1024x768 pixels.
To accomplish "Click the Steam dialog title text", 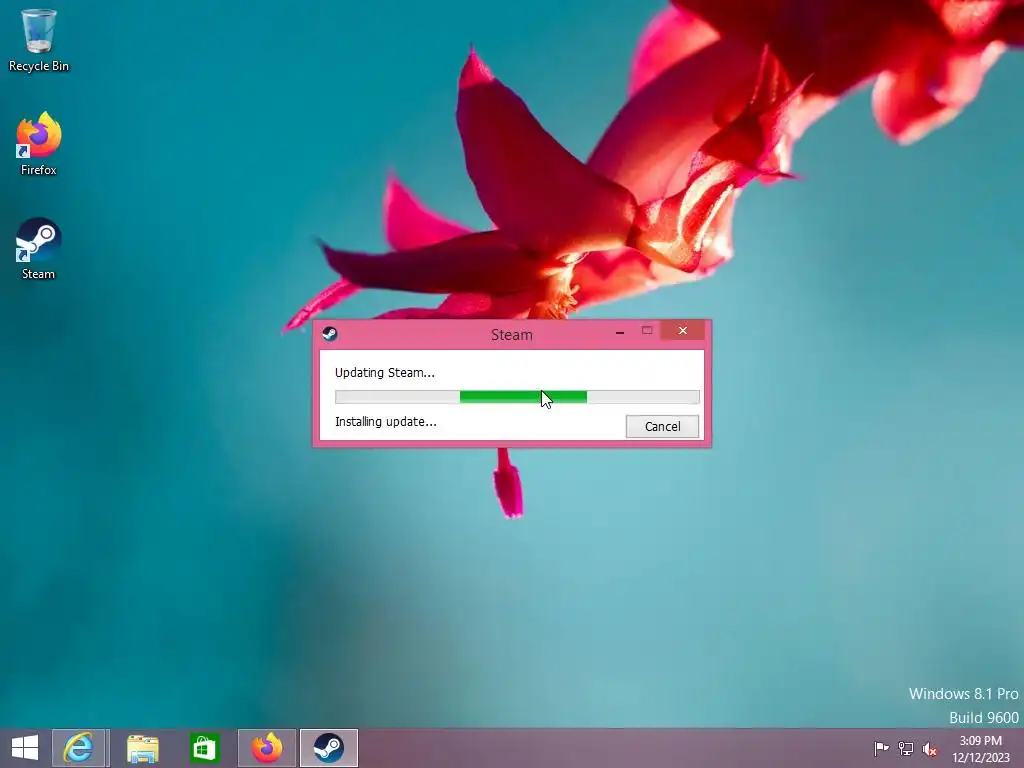I will pyautogui.click(x=511, y=335).
